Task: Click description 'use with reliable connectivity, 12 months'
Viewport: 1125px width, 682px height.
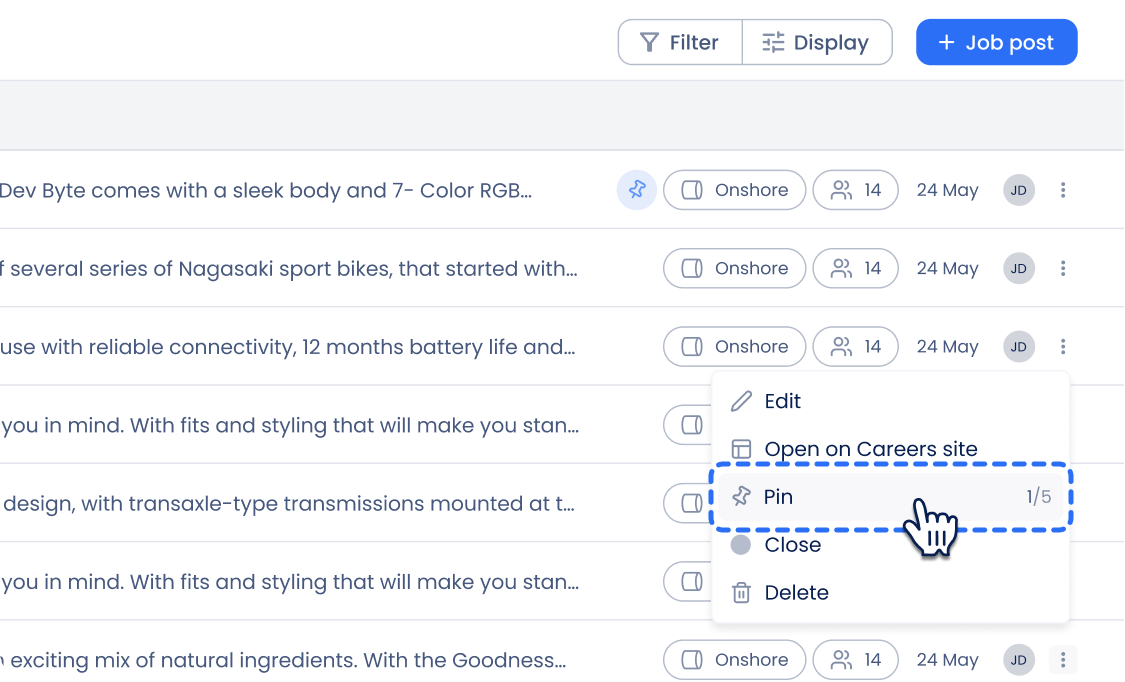Action: 288,346
